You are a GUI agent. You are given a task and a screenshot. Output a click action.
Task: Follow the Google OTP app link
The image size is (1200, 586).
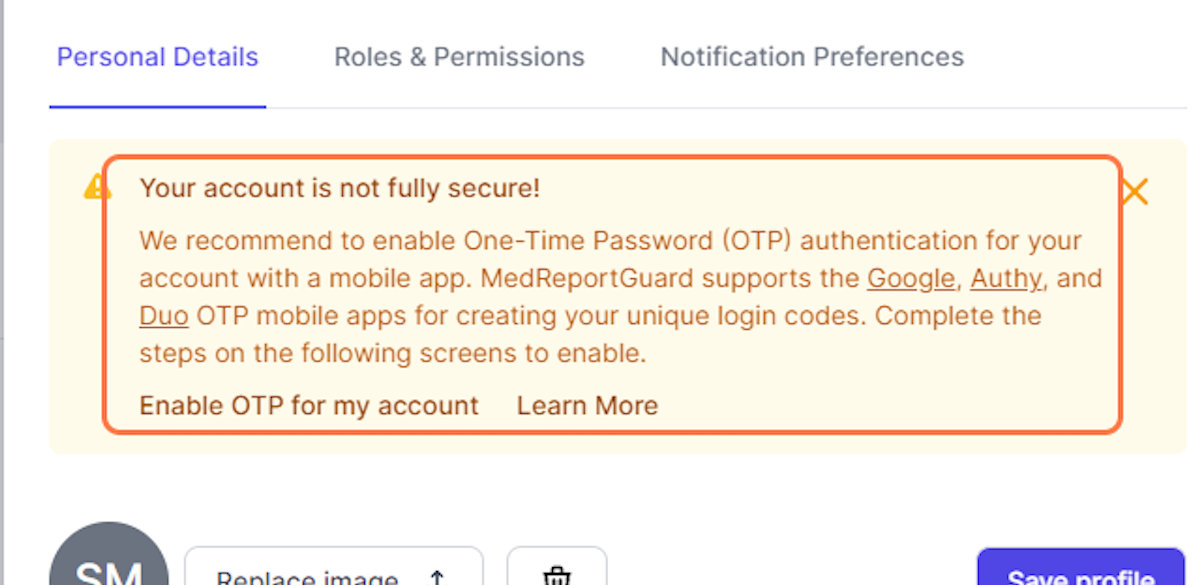tap(910, 278)
